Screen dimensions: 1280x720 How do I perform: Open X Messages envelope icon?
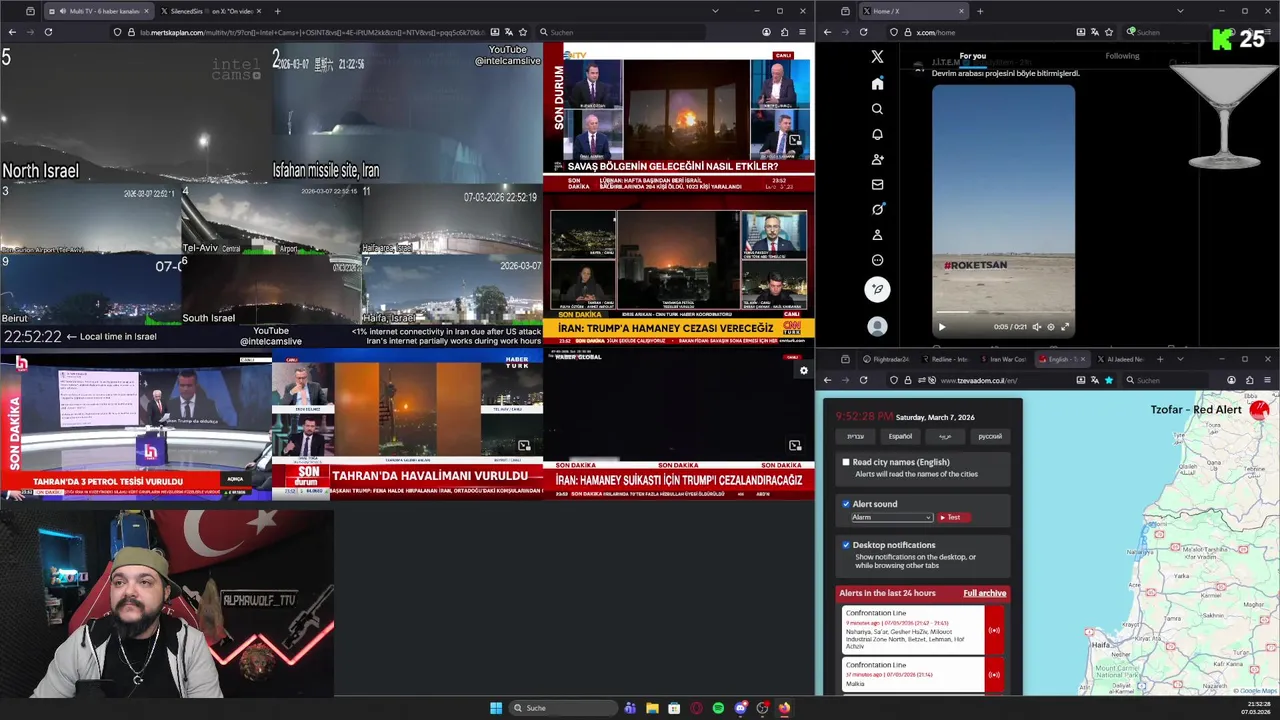tap(877, 184)
